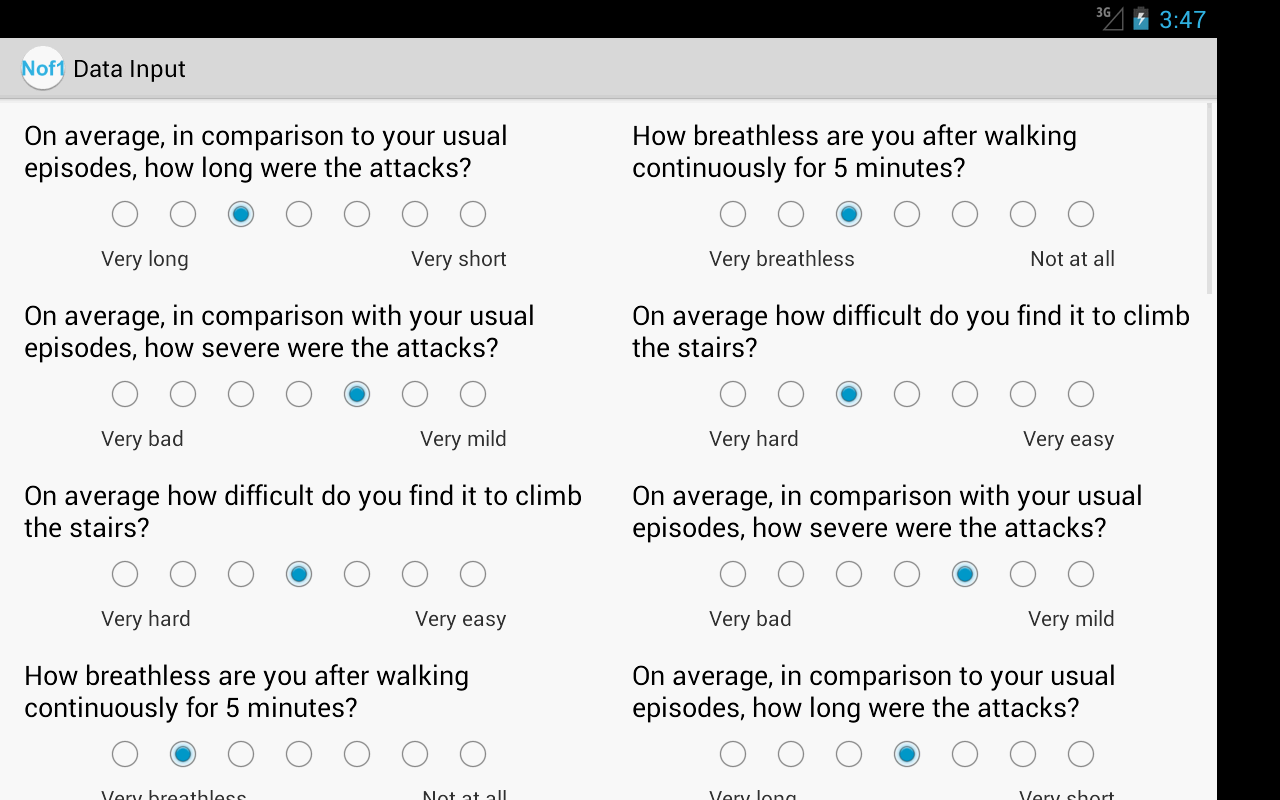Tap the Nof1 app logo icon
1280x800 pixels.
coord(43,68)
